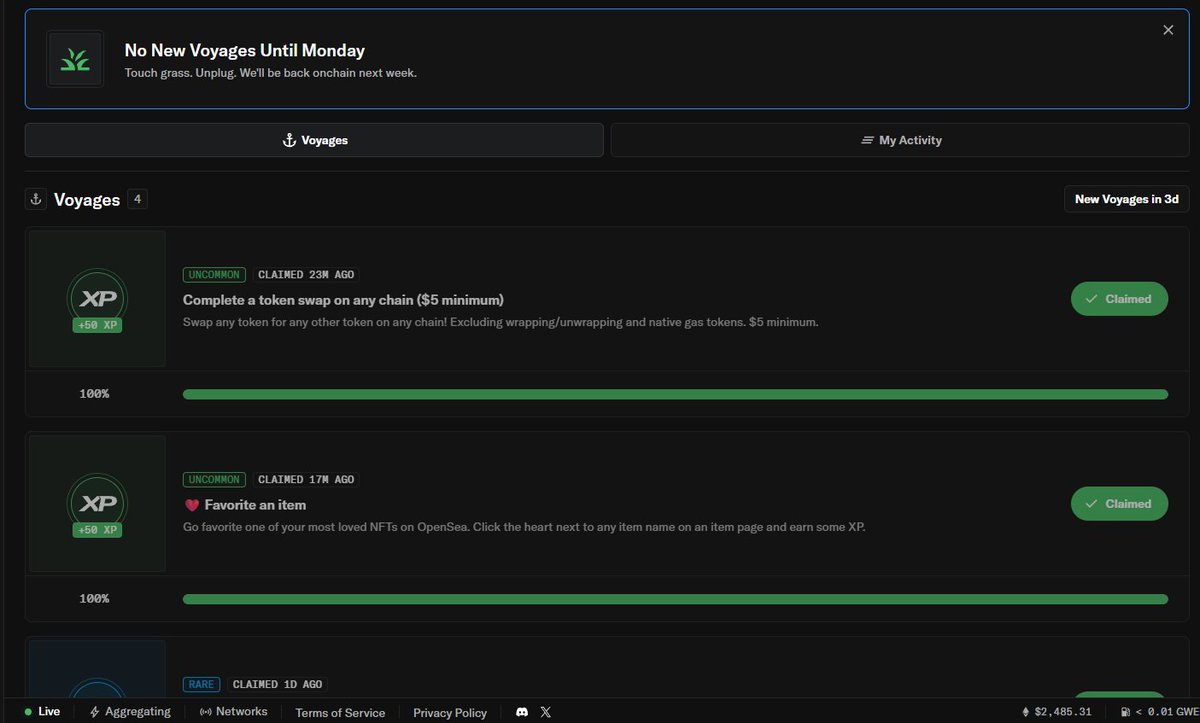Click the anchor icon beside Voyages heading
Viewport: 1200px width, 723px height.
[x=35, y=199]
